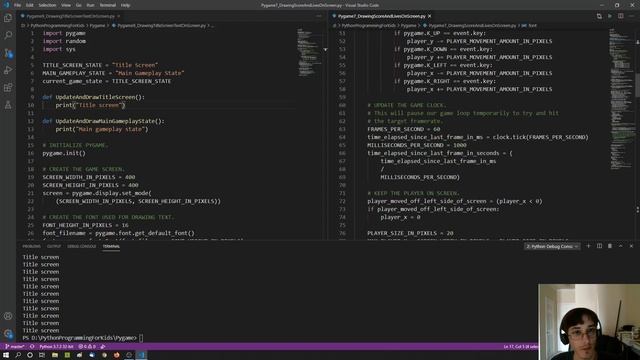Image resolution: width=640 pixels, height=360 pixels.
Task: Click the master branch indicator in status bar
Action: pos(14,347)
